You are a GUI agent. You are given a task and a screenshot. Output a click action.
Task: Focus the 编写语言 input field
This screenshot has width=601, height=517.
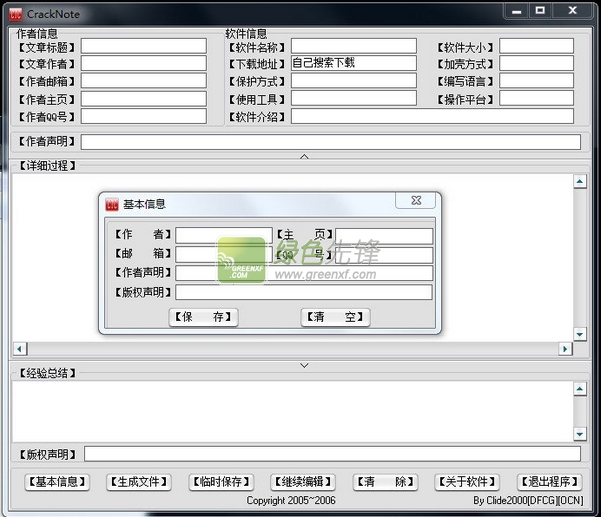pyautogui.click(x=537, y=81)
